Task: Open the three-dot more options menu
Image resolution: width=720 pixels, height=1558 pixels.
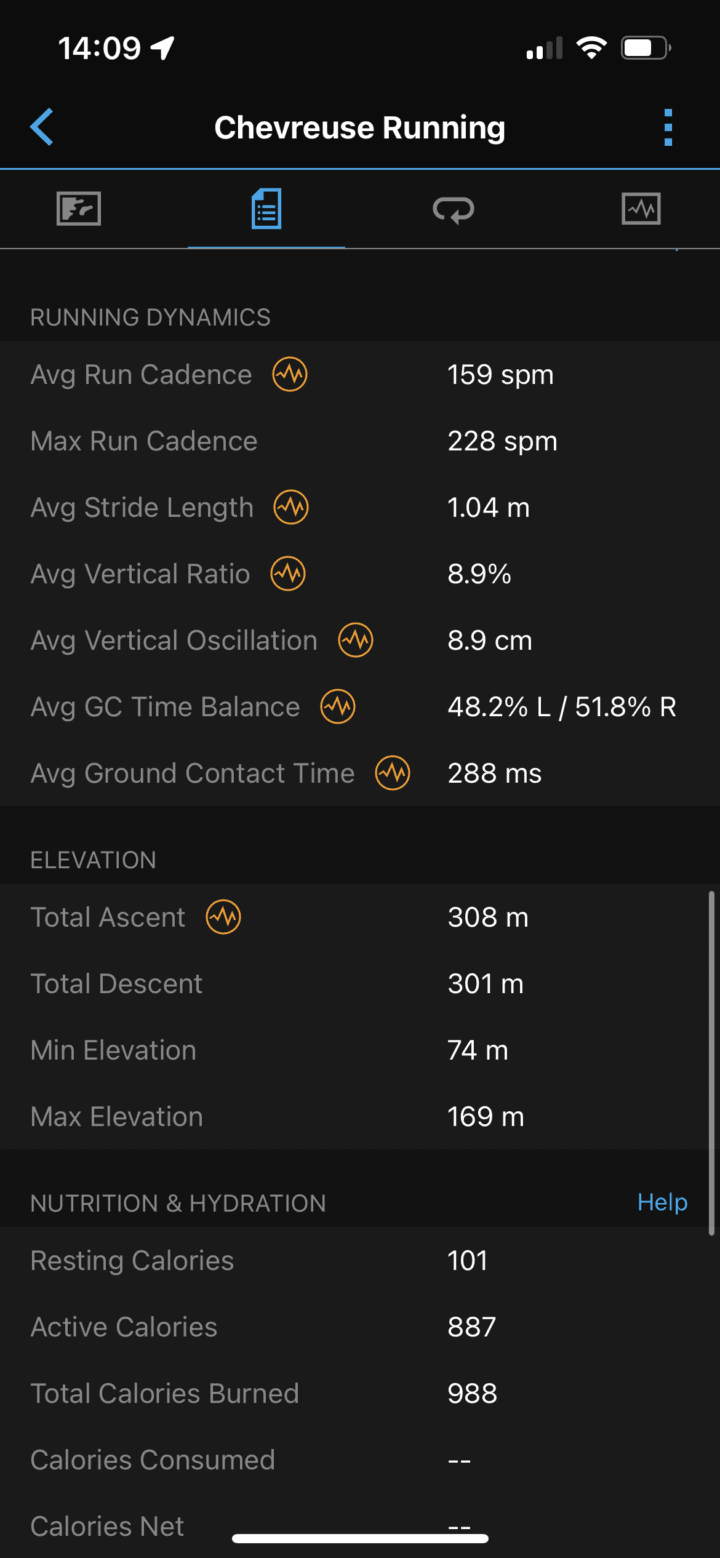Action: click(668, 128)
